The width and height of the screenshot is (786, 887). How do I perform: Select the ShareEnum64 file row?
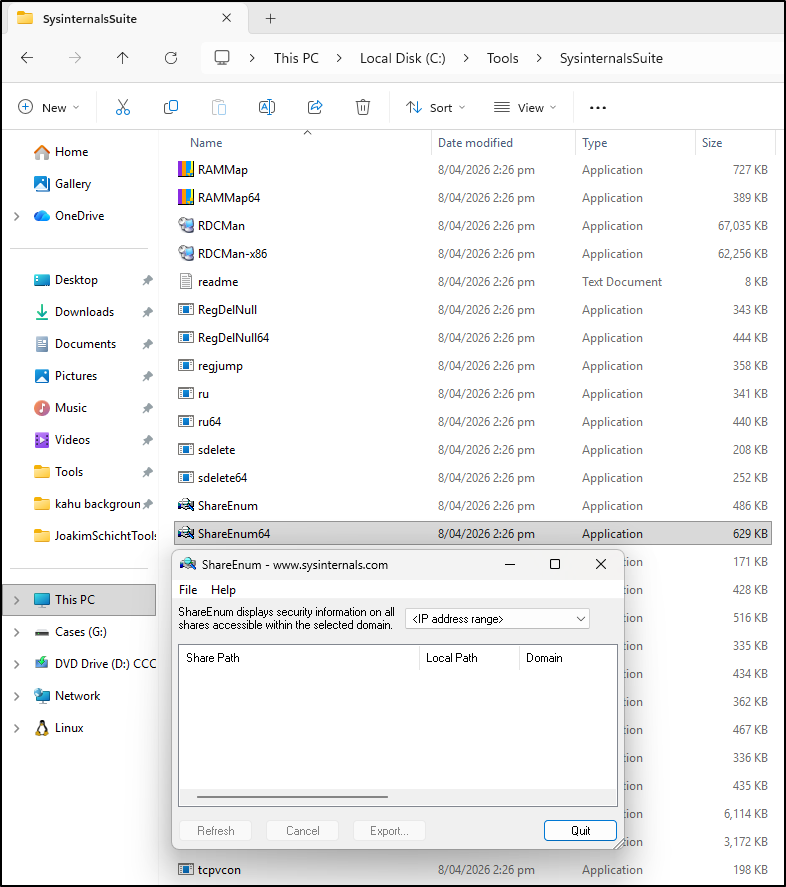tap(473, 533)
